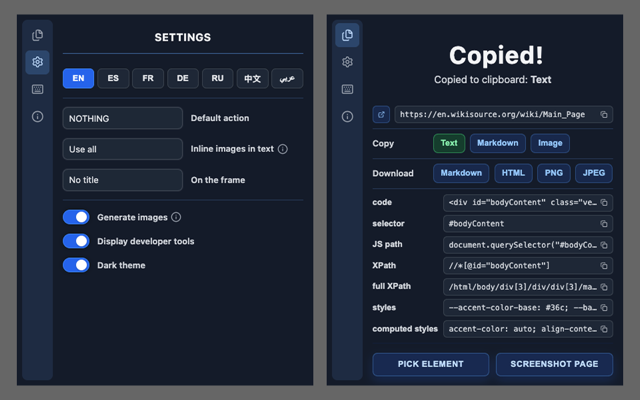Image resolution: width=640 pixels, height=400 pixels.
Task: Click the computed styles field accent-color
Action: point(528,329)
